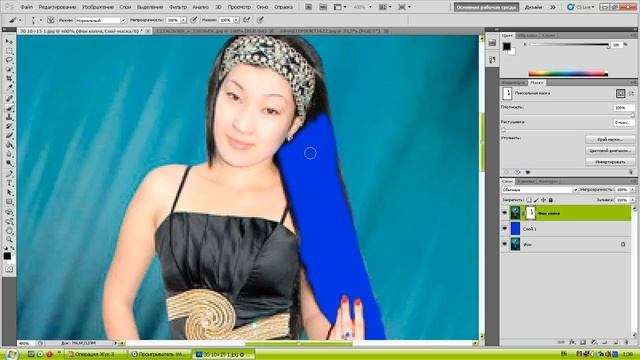
Task: Select pixel mask button in Masks panel
Action: pos(620,93)
